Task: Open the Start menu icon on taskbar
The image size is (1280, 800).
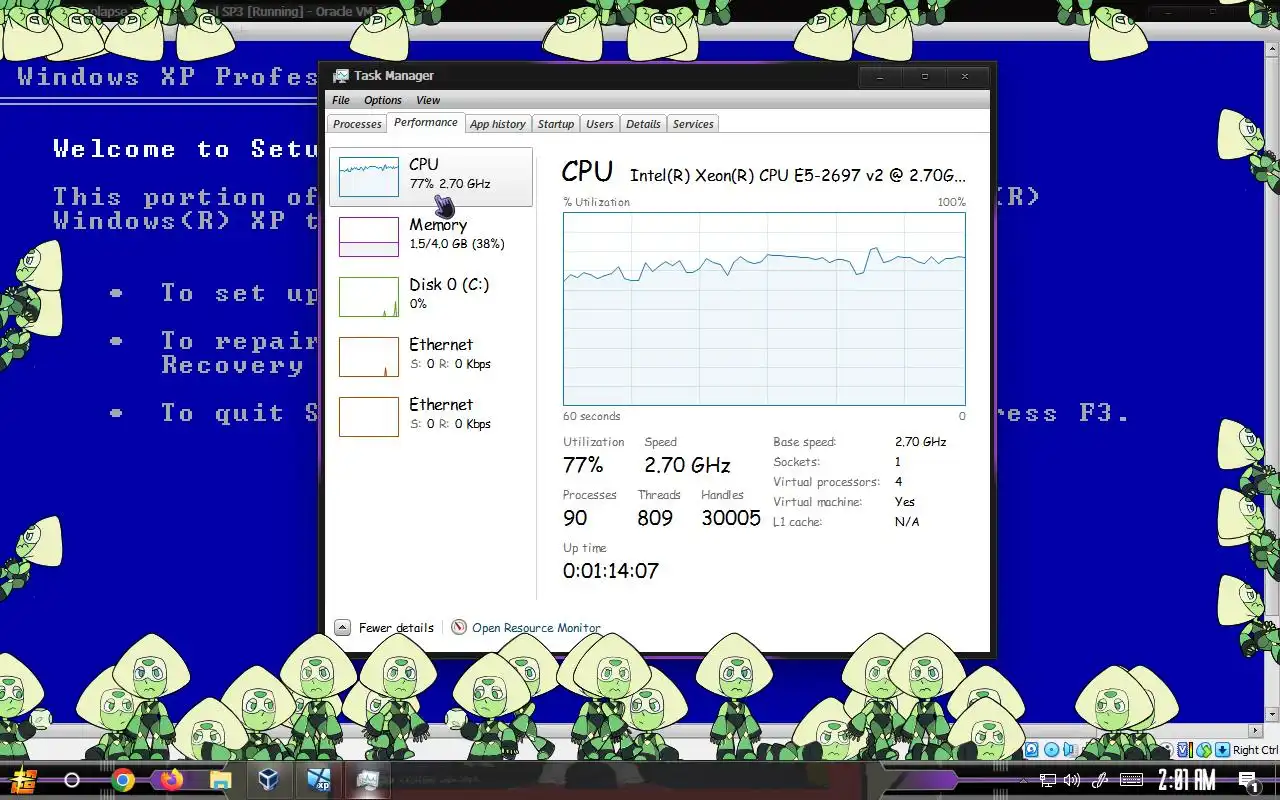Action: (x=23, y=780)
